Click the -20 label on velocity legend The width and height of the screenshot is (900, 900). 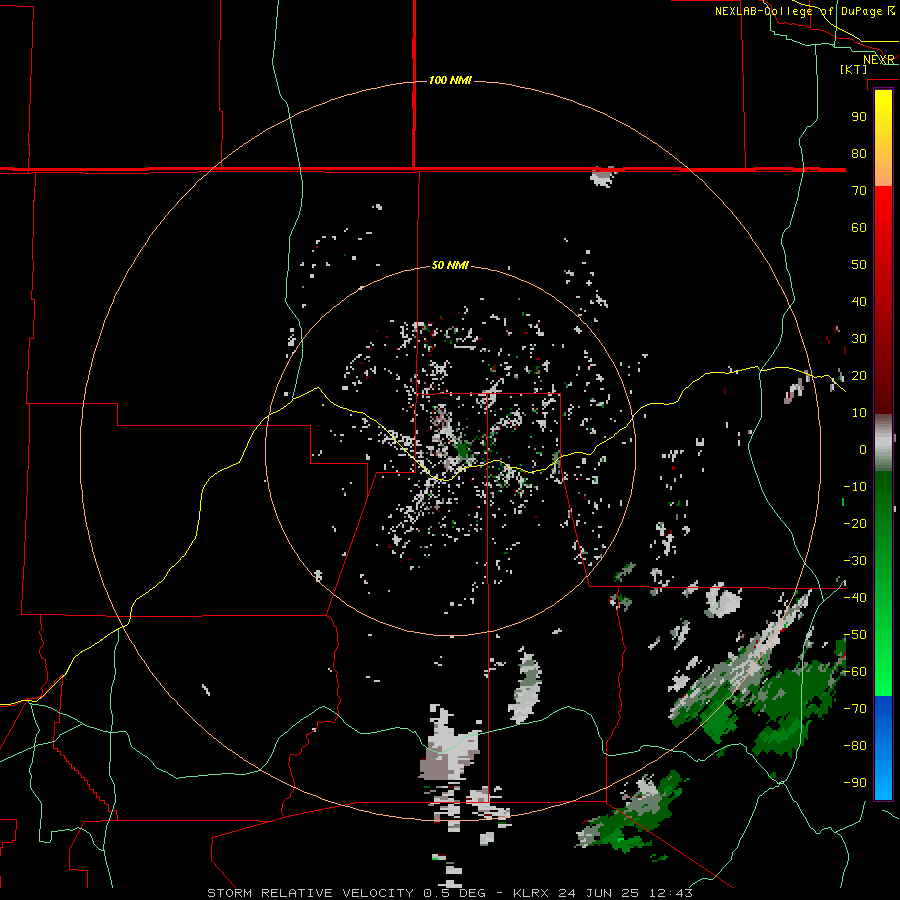(x=855, y=524)
